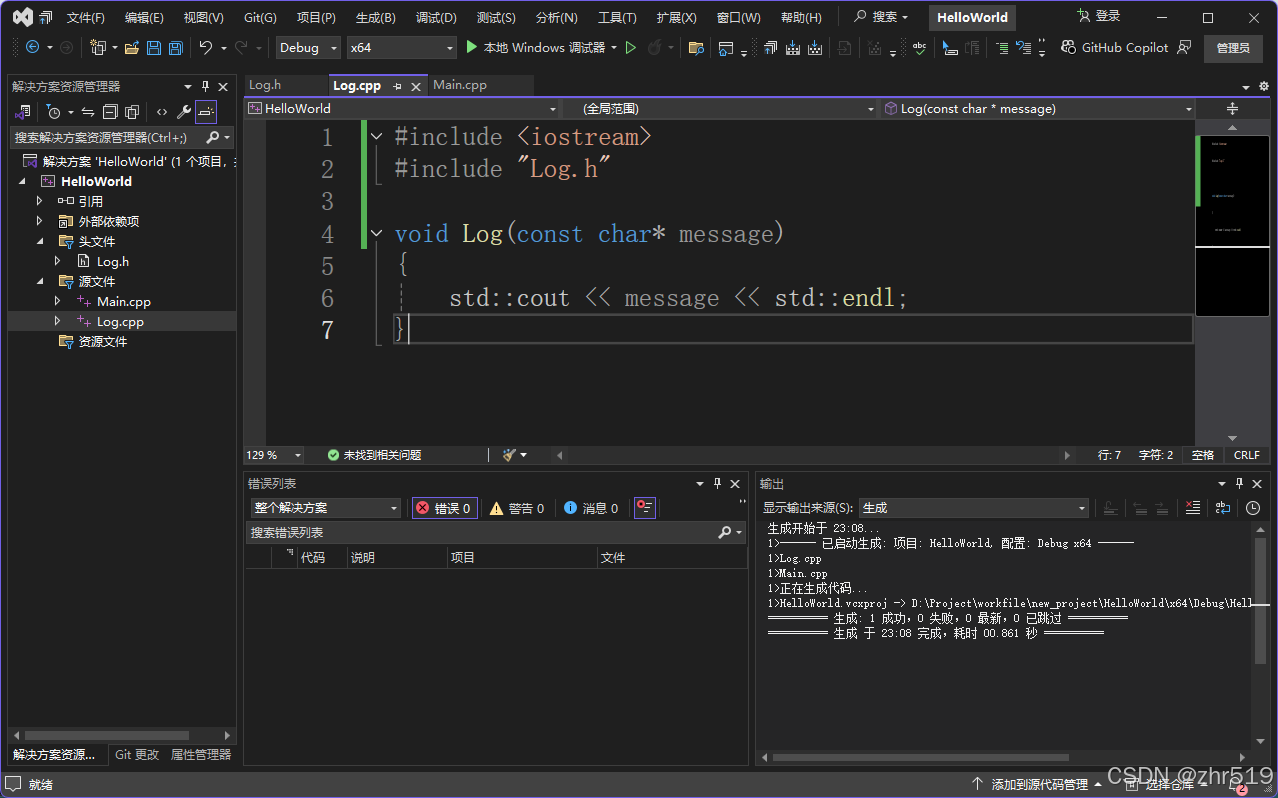Viewport: 1278px width, 798px height.
Task: Open the 工具(T) menu
Action: (617, 16)
